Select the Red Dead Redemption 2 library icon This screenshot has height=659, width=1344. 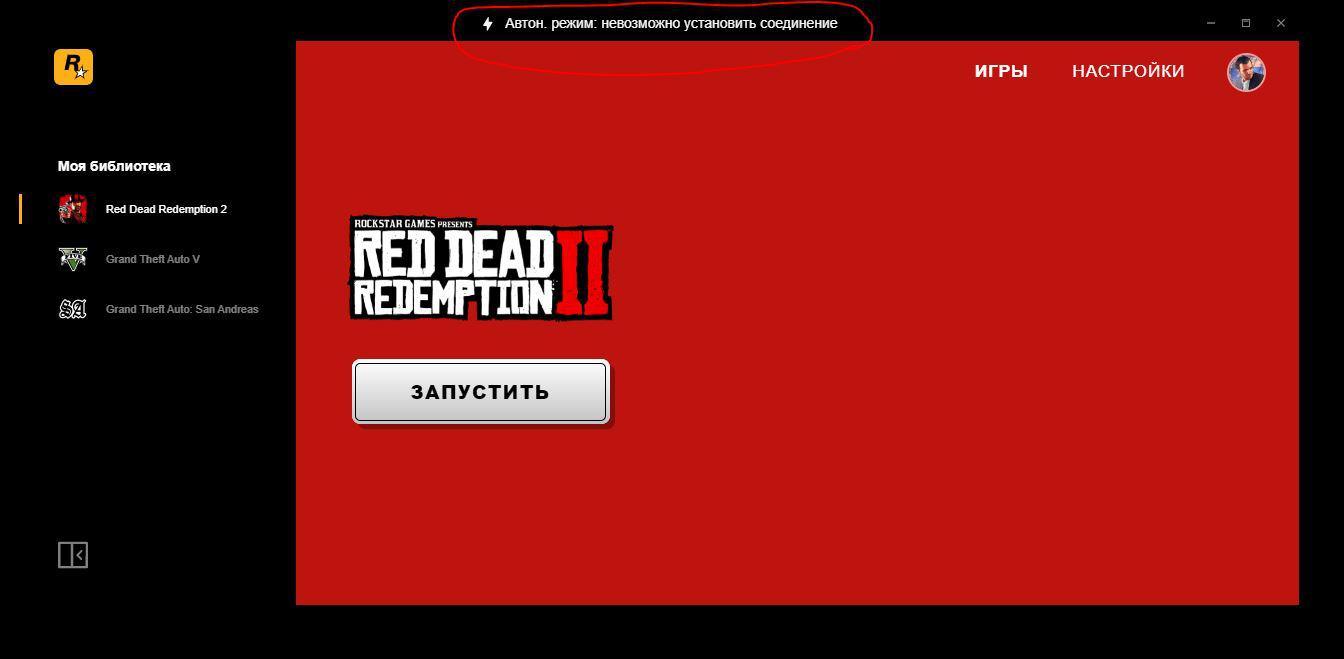tap(73, 209)
